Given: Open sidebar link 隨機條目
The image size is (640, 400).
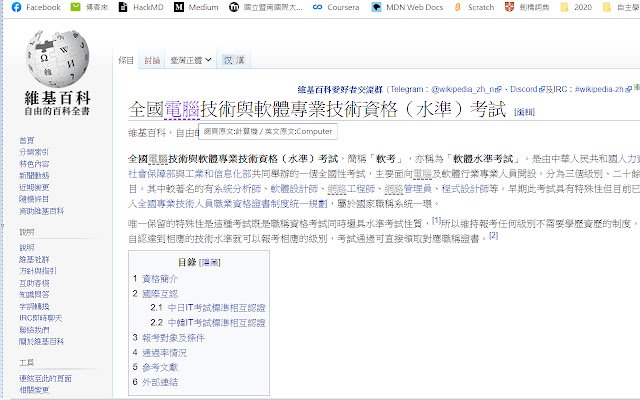Looking at the screenshot, I should click(x=34, y=199).
